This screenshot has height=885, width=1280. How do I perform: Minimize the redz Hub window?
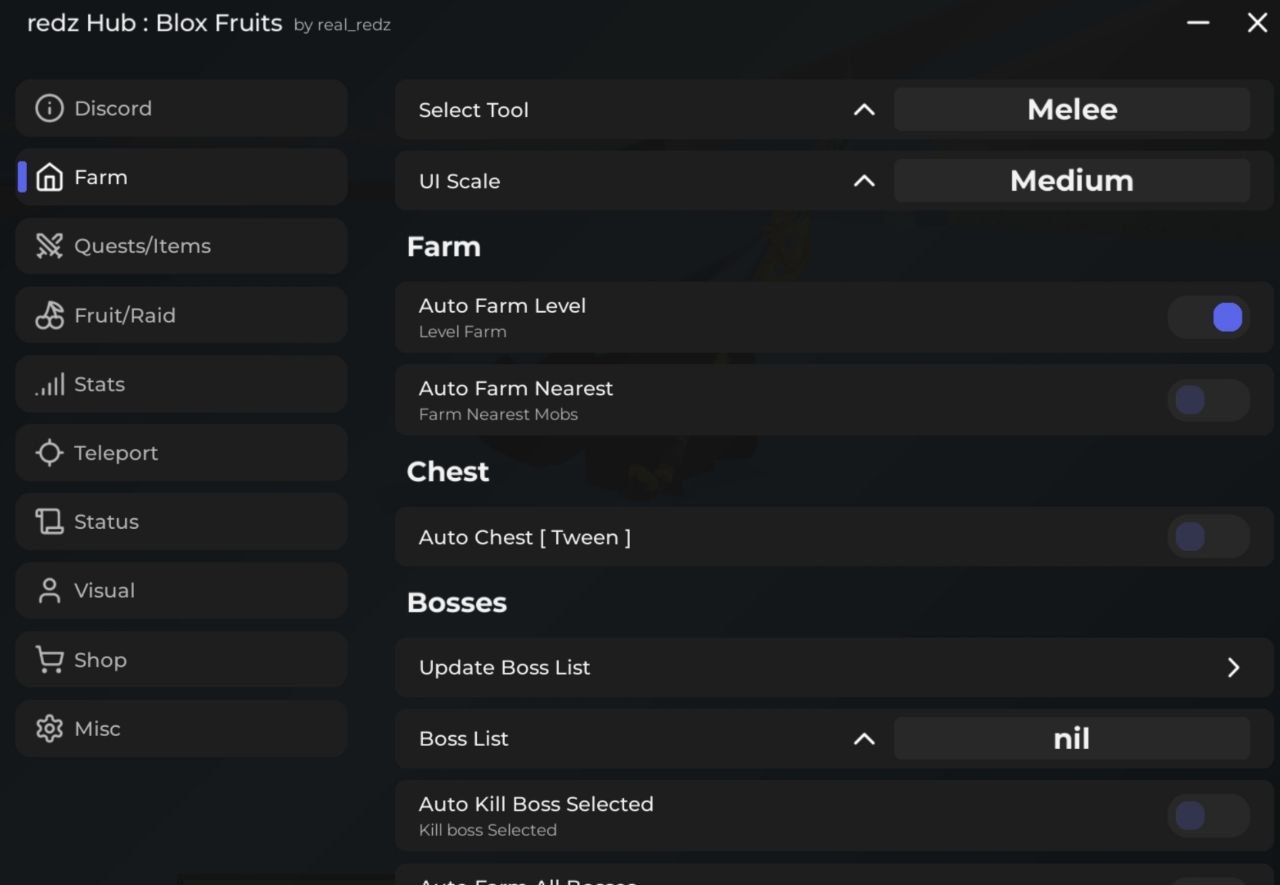(x=1198, y=23)
